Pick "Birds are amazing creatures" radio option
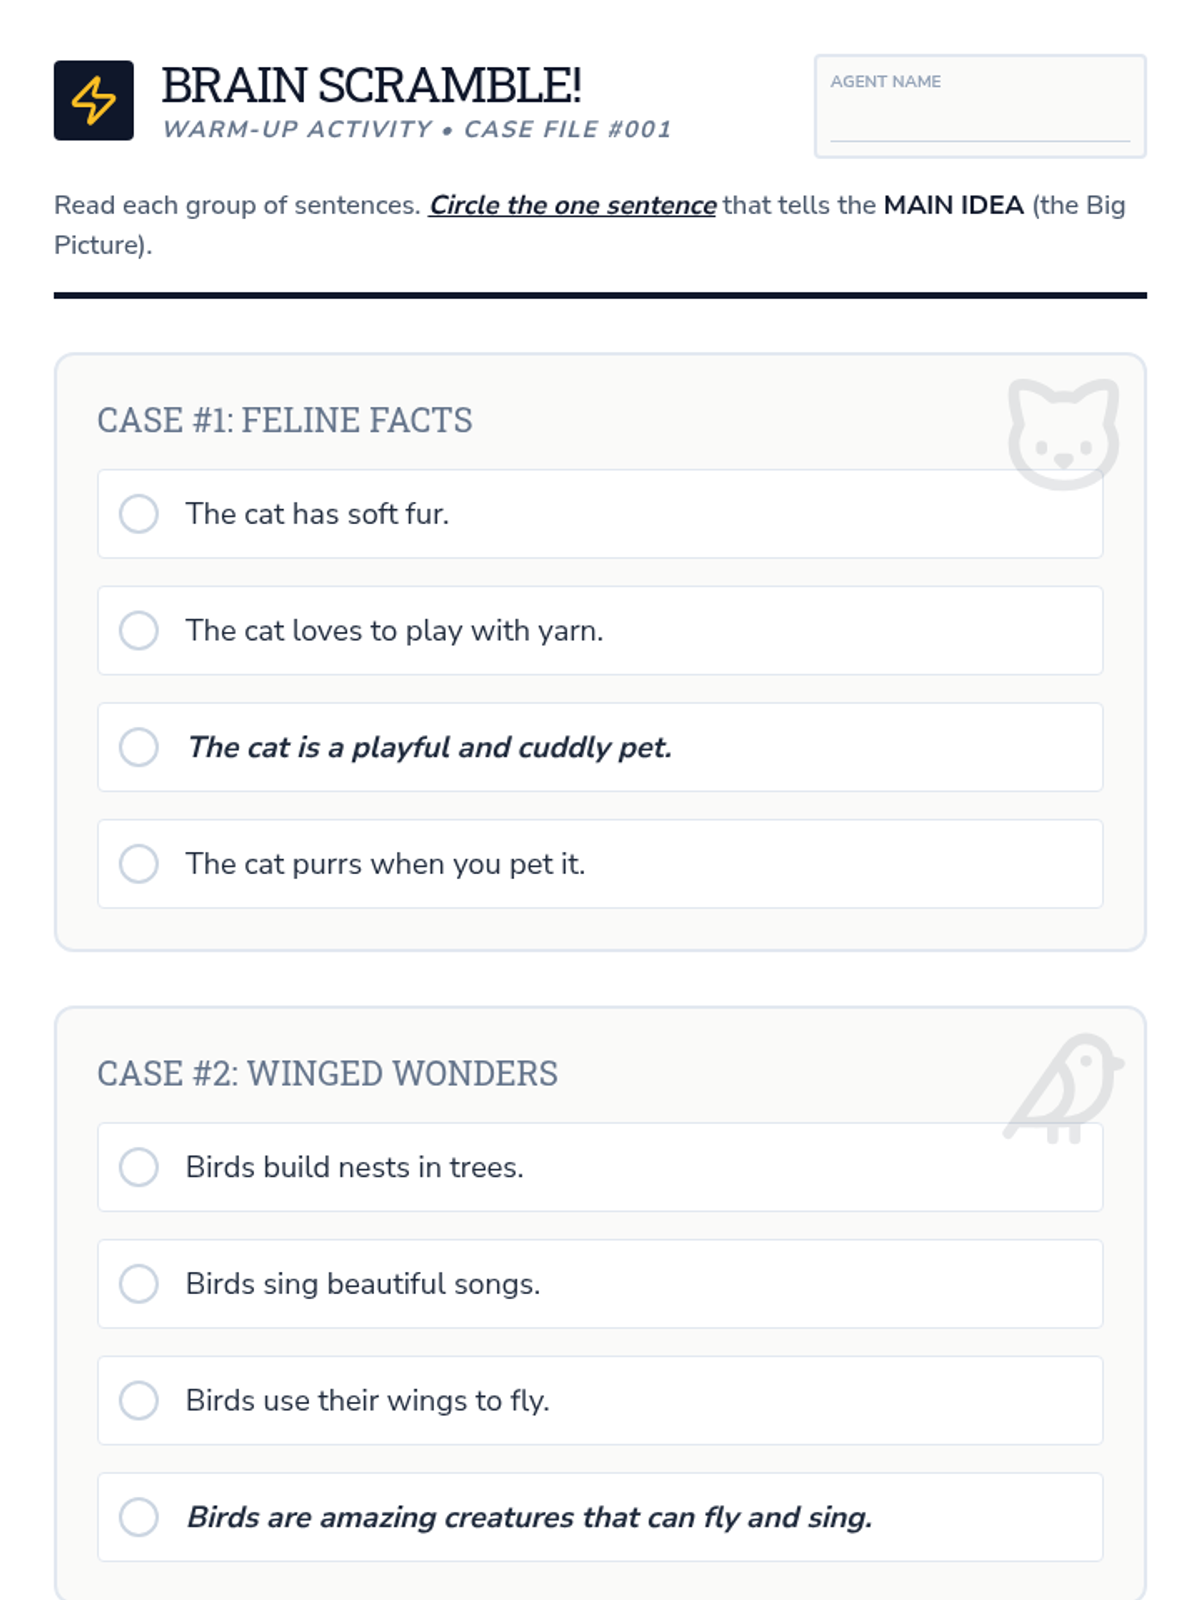1200x1600 pixels. [x=139, y=1517]
